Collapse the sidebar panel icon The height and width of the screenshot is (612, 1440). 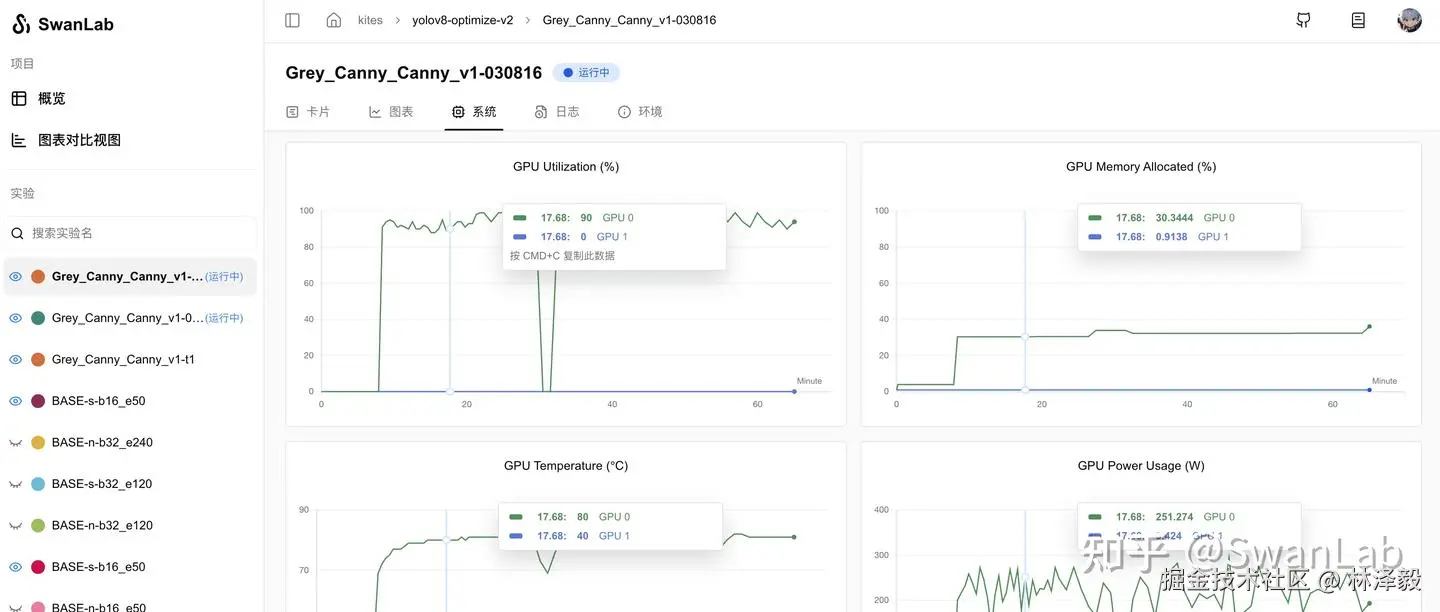pyautogui.click(x=292, y=20)
